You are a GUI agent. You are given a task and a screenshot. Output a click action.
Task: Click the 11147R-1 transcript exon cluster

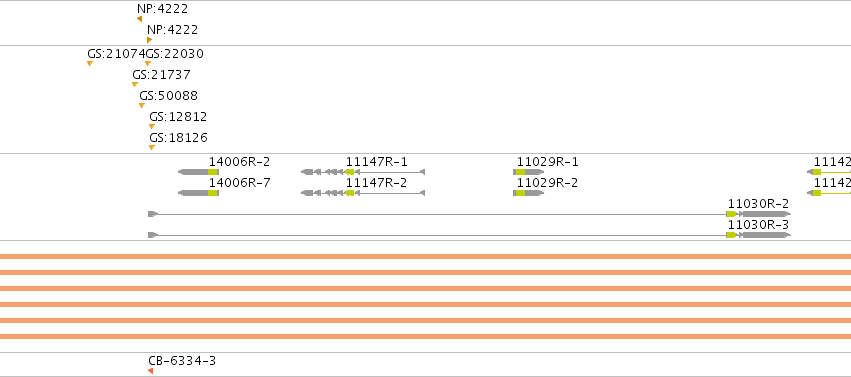363,172
